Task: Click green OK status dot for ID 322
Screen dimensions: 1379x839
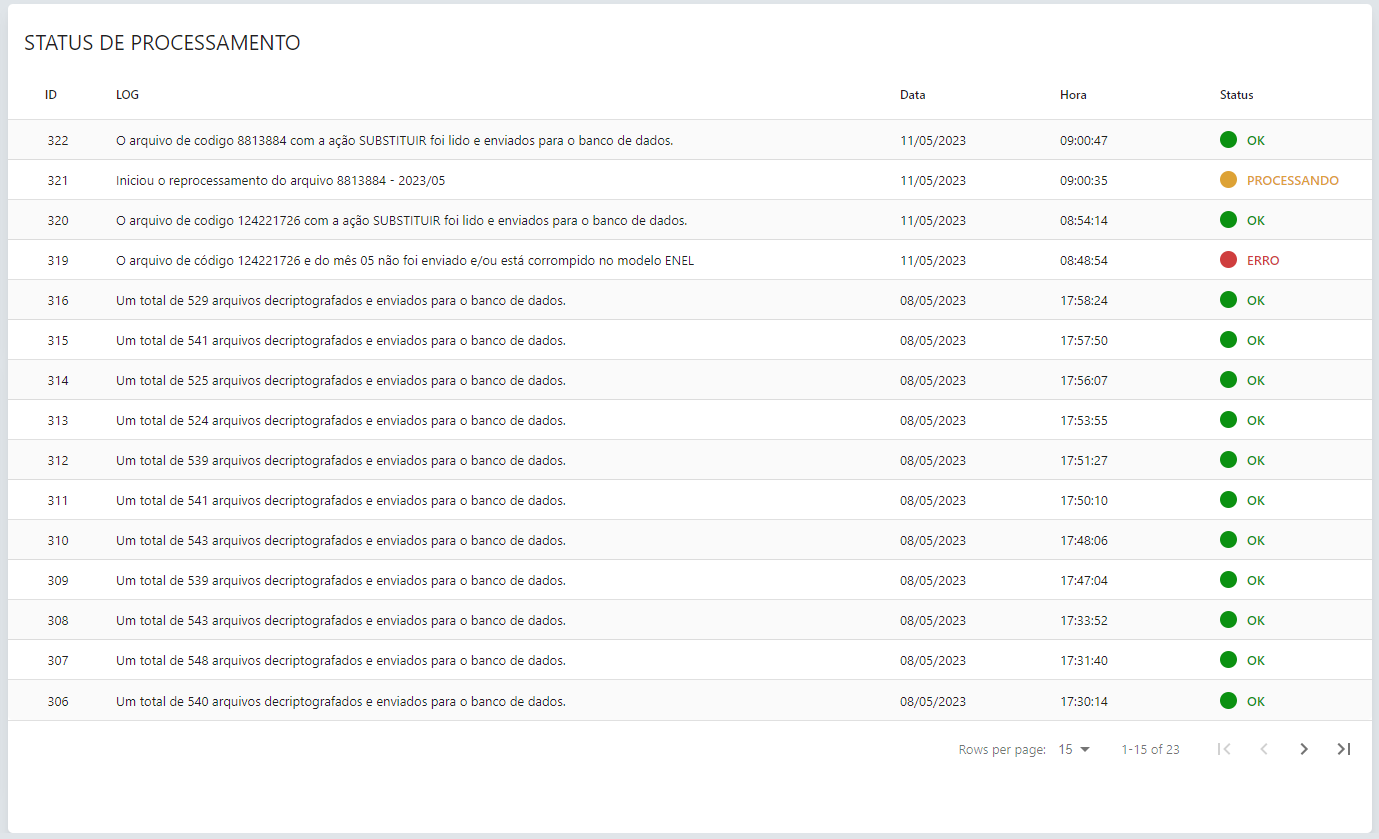Action: tap(1229, 140)
